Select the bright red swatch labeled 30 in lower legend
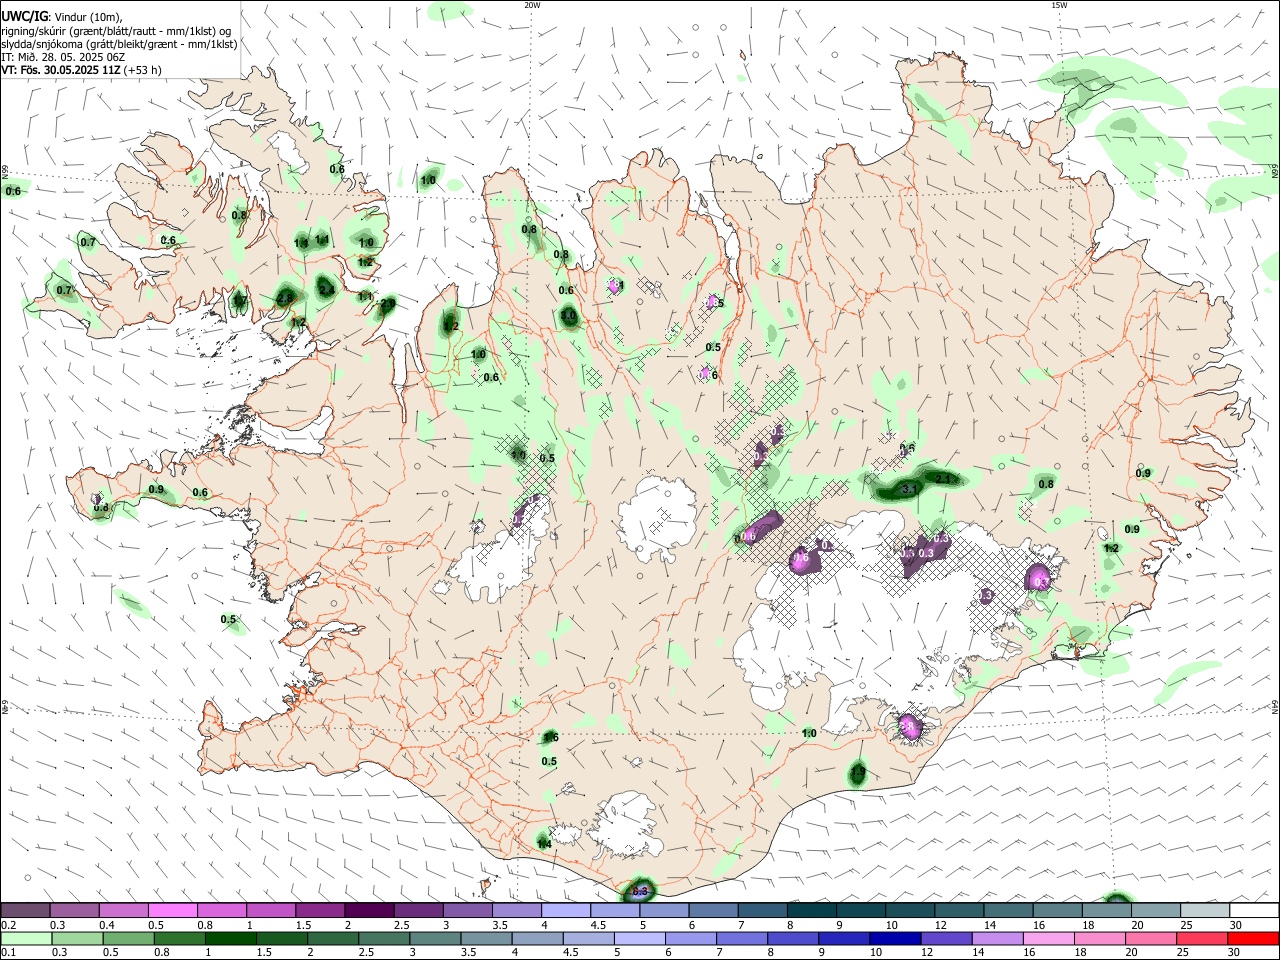The width and height of the screenshot is (1280, 960). click(x=1253, y=939)
